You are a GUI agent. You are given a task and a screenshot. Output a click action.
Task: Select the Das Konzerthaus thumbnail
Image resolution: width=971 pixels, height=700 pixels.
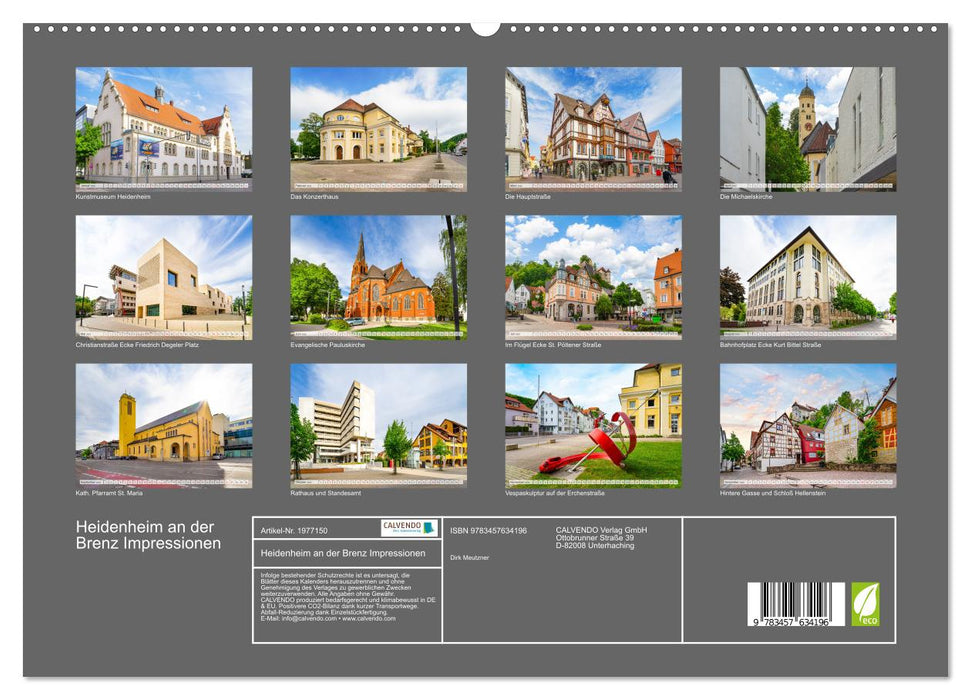tap(378, 128)
